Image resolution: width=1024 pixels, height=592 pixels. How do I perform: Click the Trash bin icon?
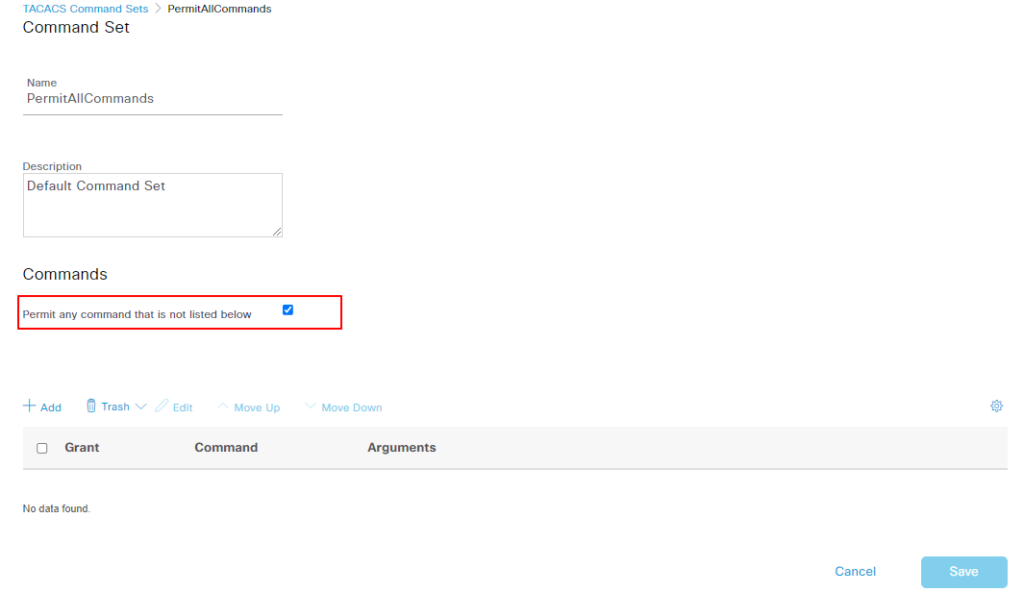pyautogui.click(x=91, y=406)
